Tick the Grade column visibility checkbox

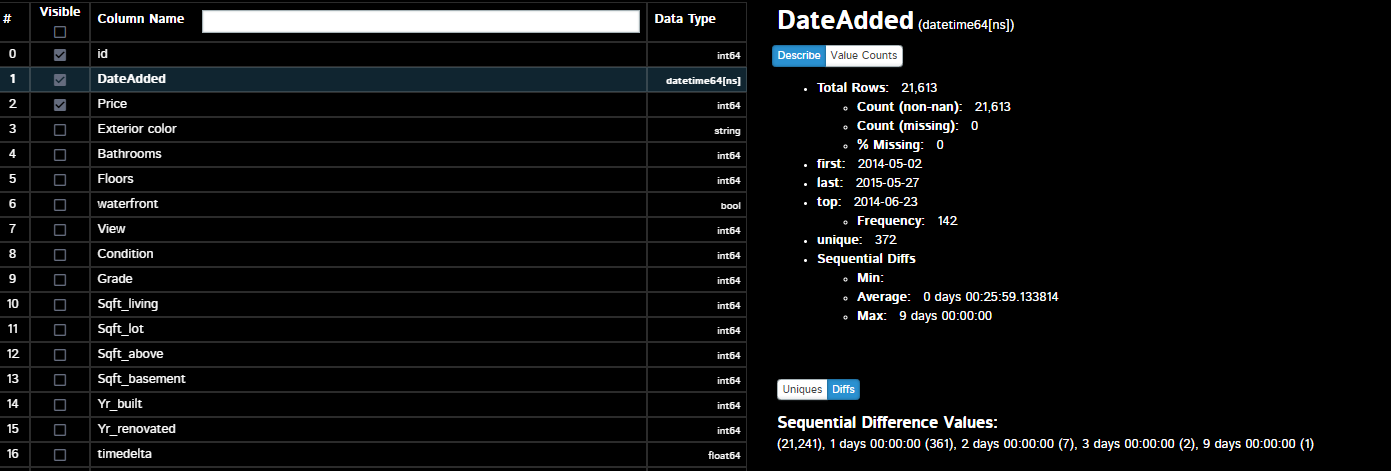[x=60, y=280]
